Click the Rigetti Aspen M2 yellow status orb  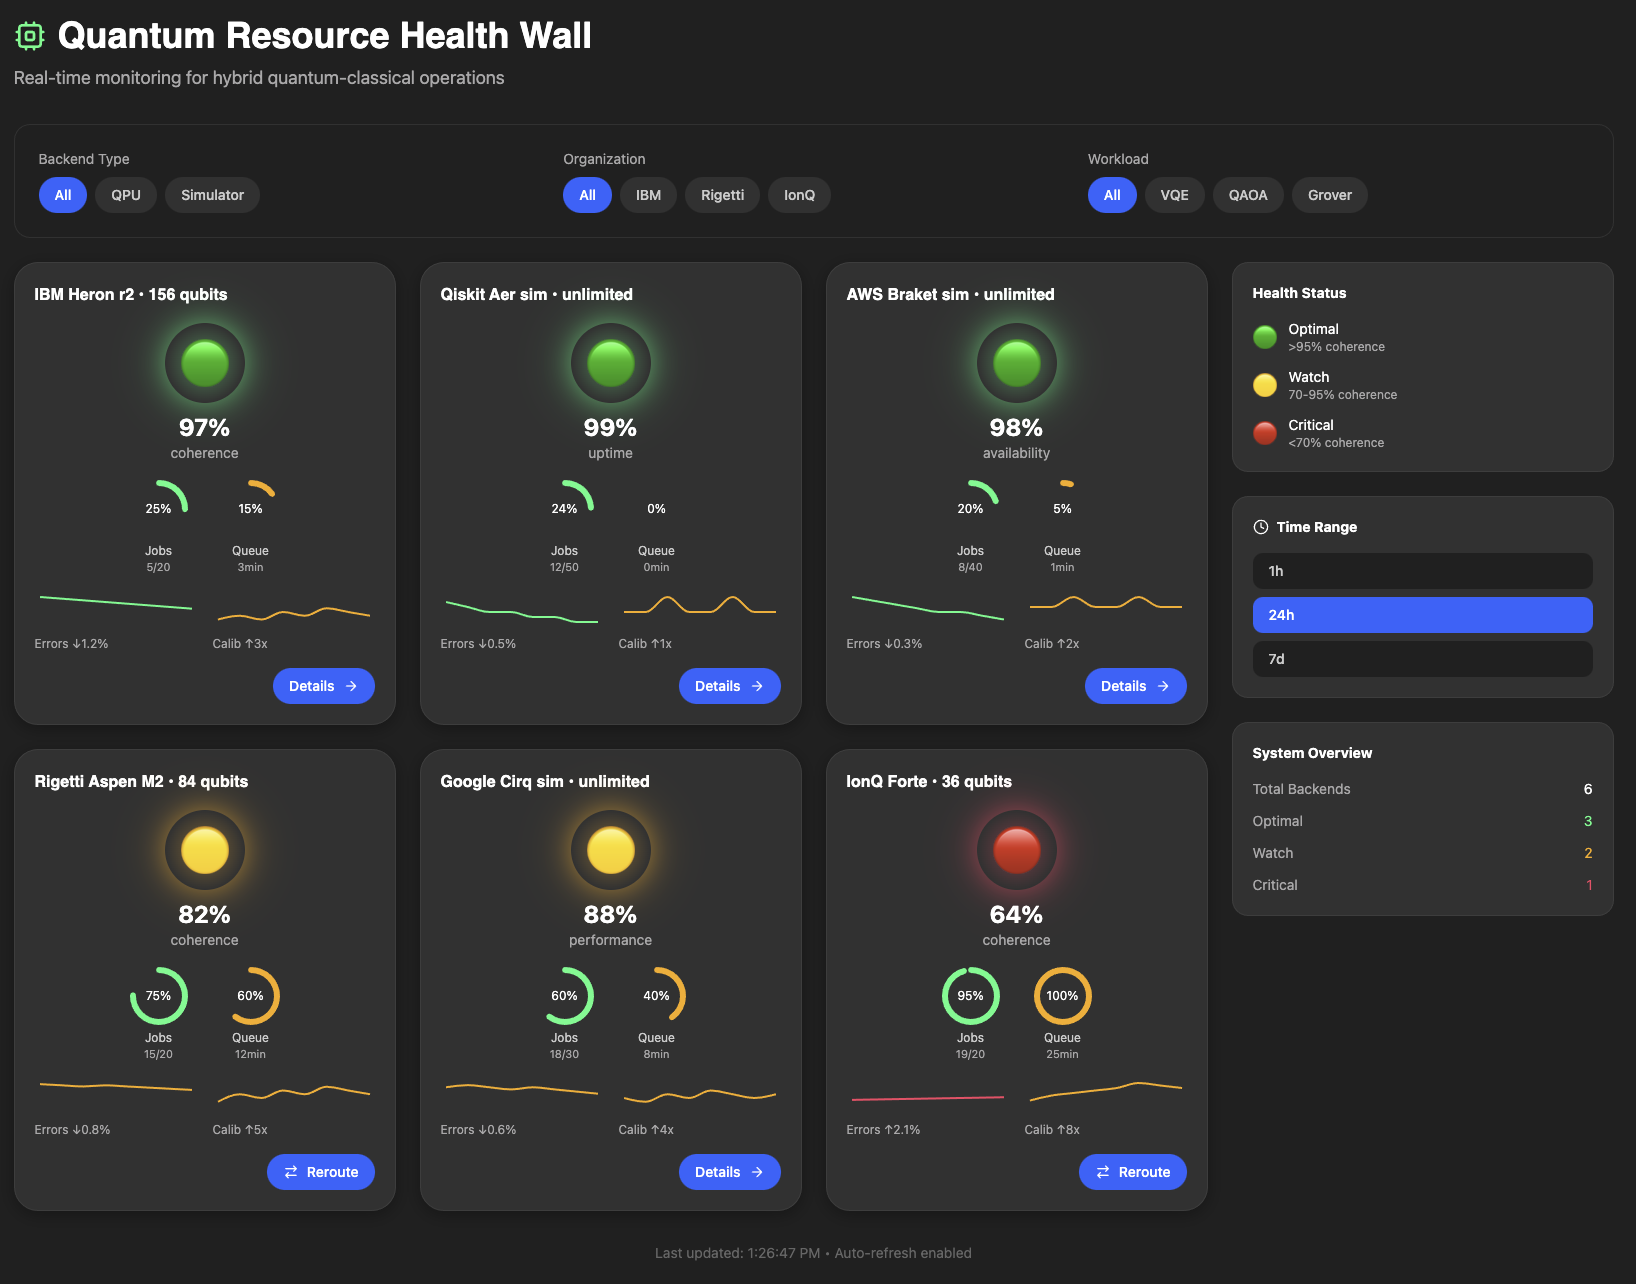(x=205, y=850)
